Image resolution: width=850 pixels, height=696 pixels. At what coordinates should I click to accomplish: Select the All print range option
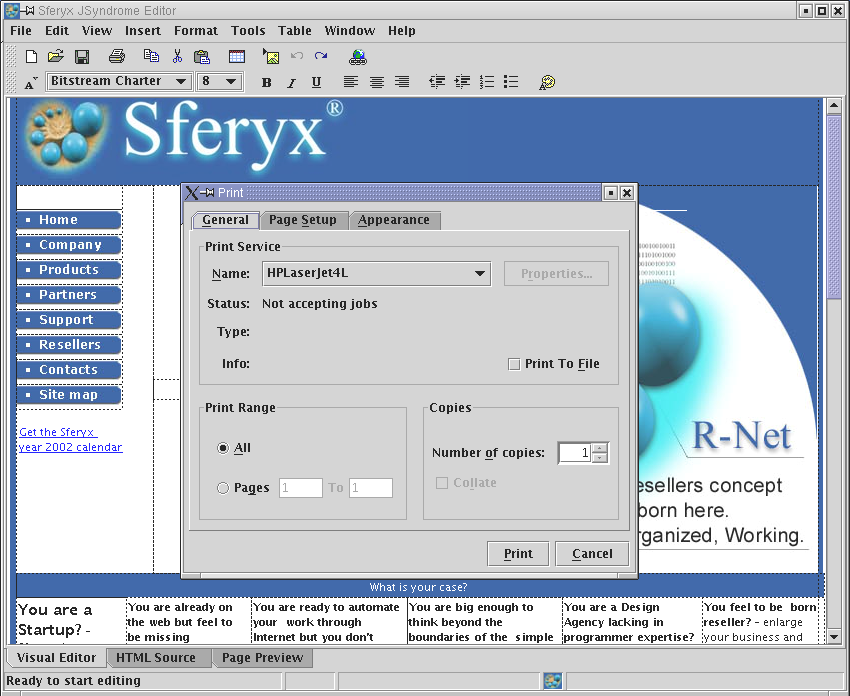point(223,448)
